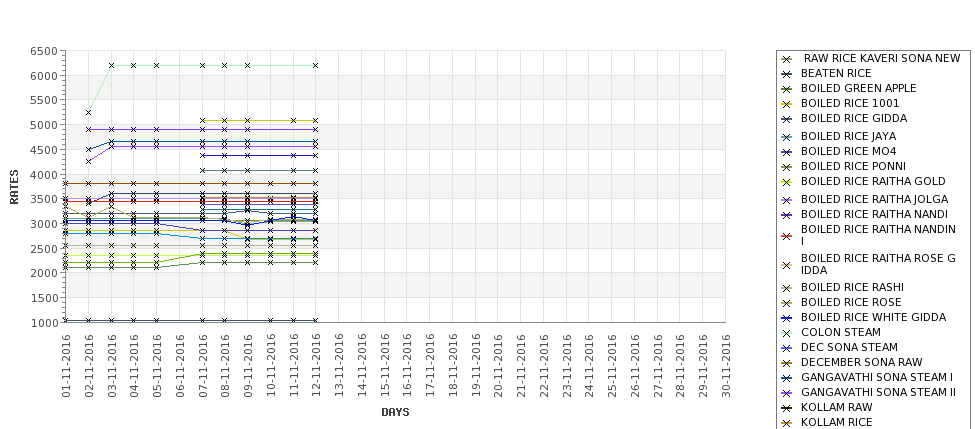Click the 3000 value on y-axis
The height and width of the screenshot is (429, 975).
(44, 224)
